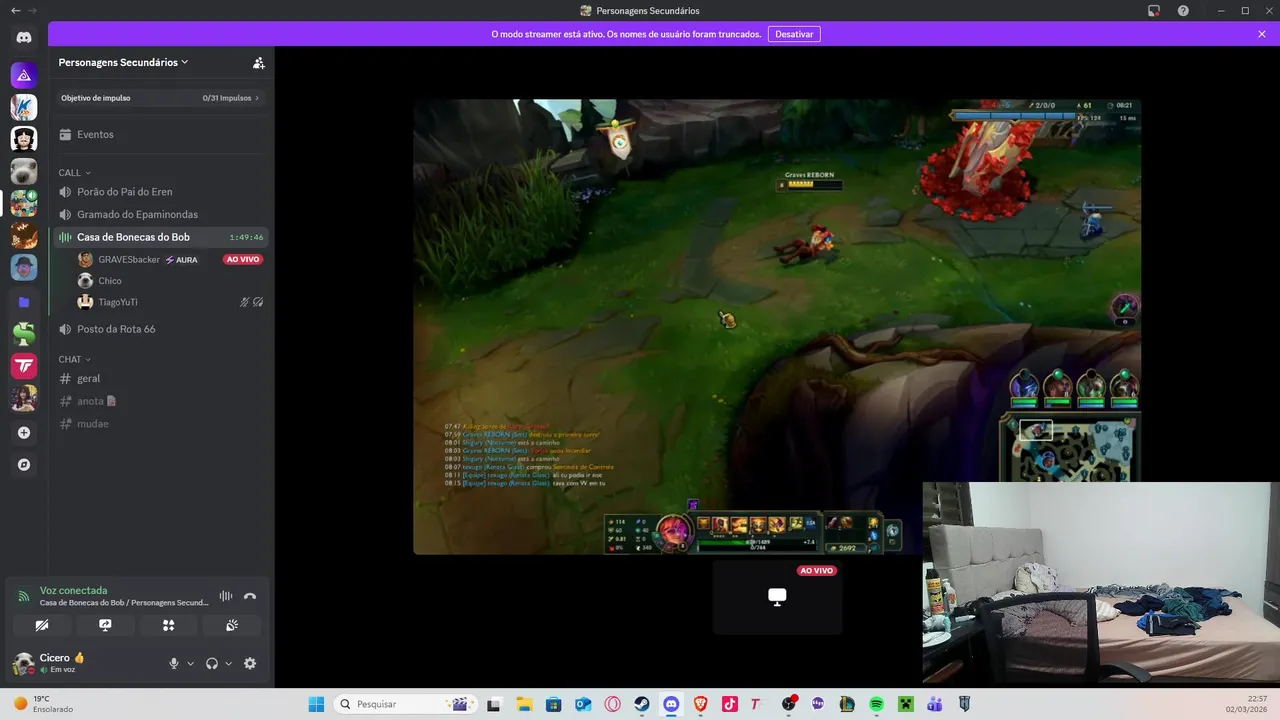1280x720 pixels.
Task: Open the green dollar sign server
Action: 24,333
